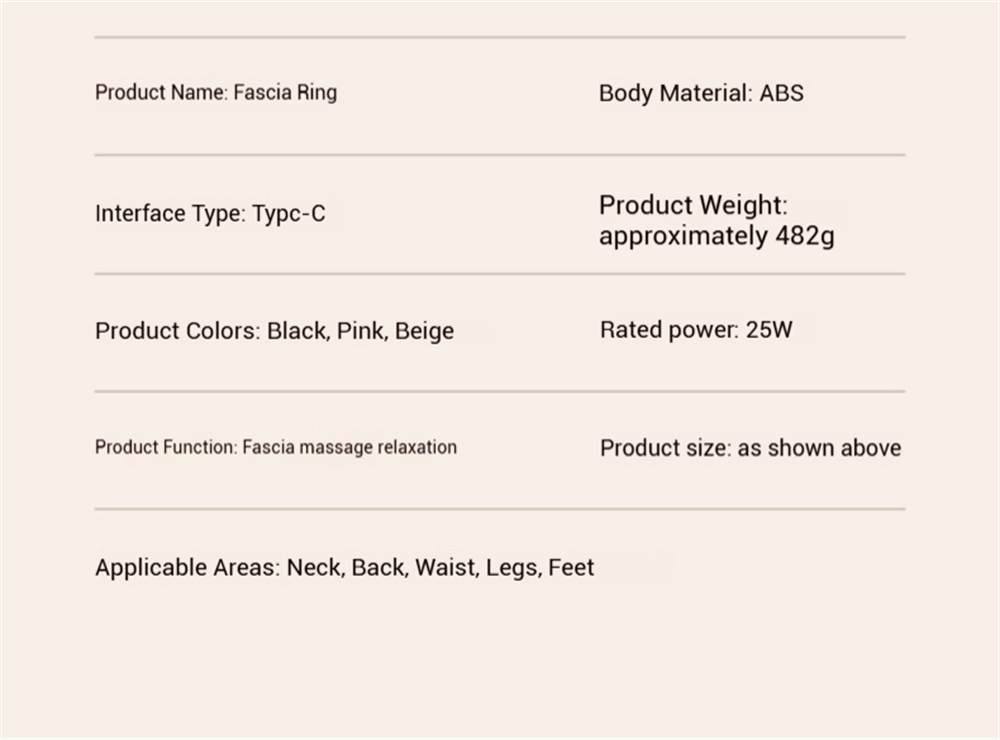The width and height of the screenshot is (1000, 740).
Task: Select the text Fascia massage relaxation
Action: click(x=349, y=447)
